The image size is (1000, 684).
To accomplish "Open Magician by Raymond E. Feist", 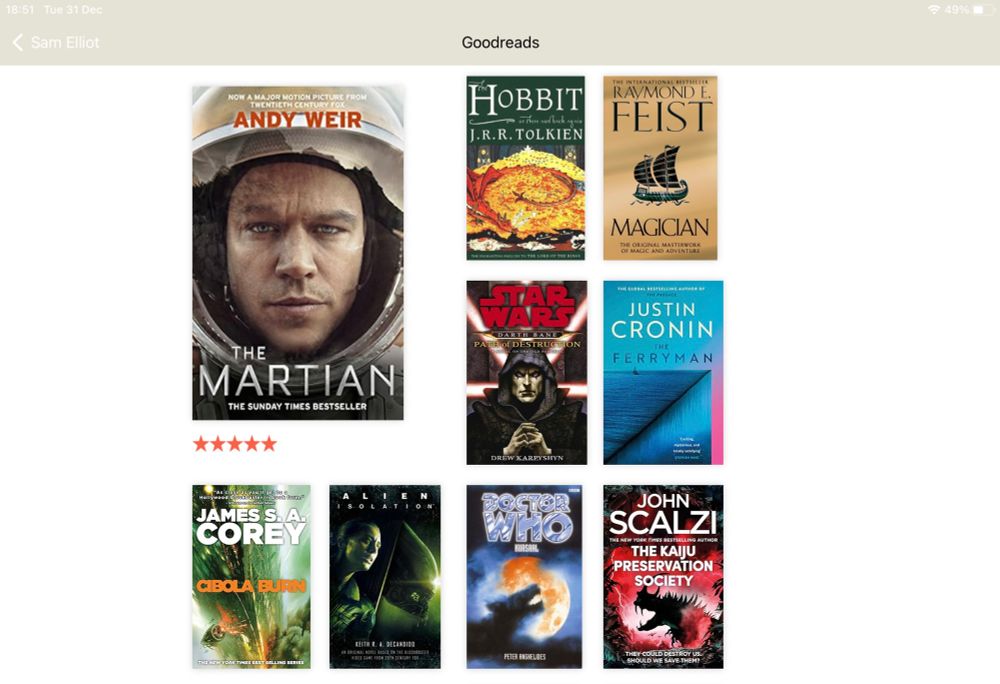I will [660, 168].
